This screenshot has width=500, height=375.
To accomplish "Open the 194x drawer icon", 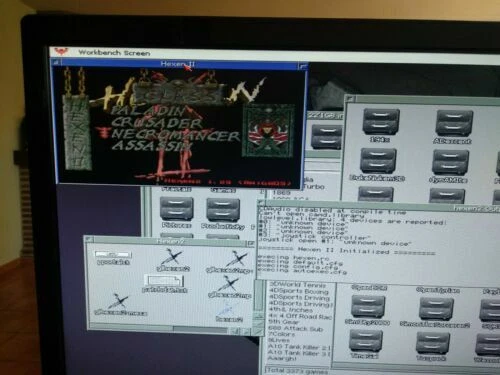I will (x=381, y=125).
